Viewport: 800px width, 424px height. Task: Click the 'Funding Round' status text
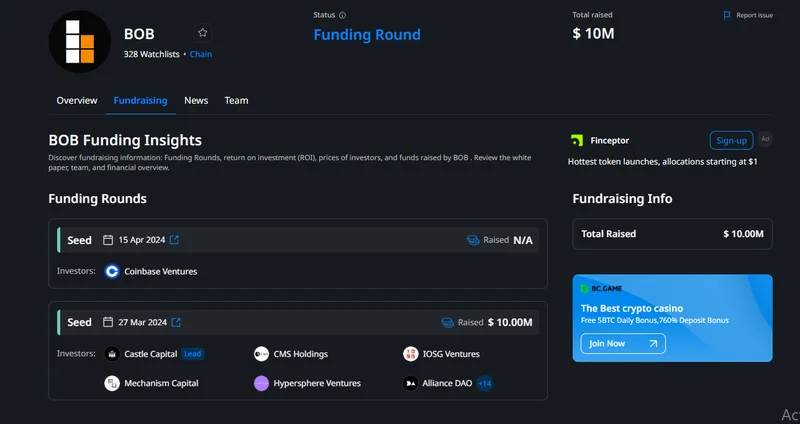point(367,35)
